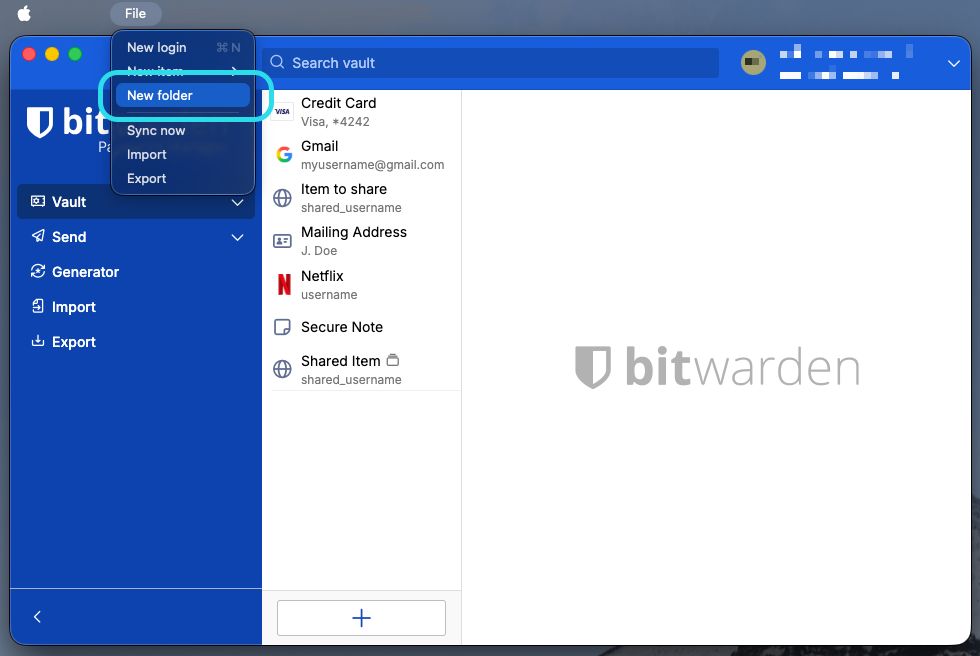This screenshot has width=980, height=656.
Task: Click the paper-plane icon next to Send
Action: point(41,237)
